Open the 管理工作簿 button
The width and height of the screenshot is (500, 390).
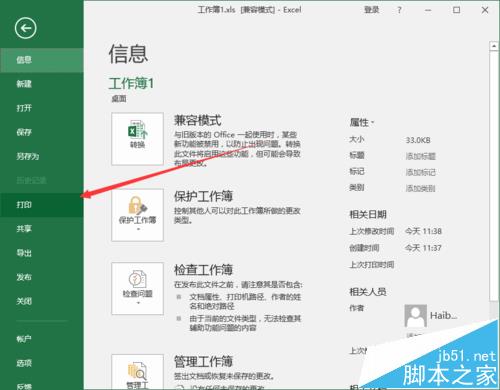tap(137, 372)
